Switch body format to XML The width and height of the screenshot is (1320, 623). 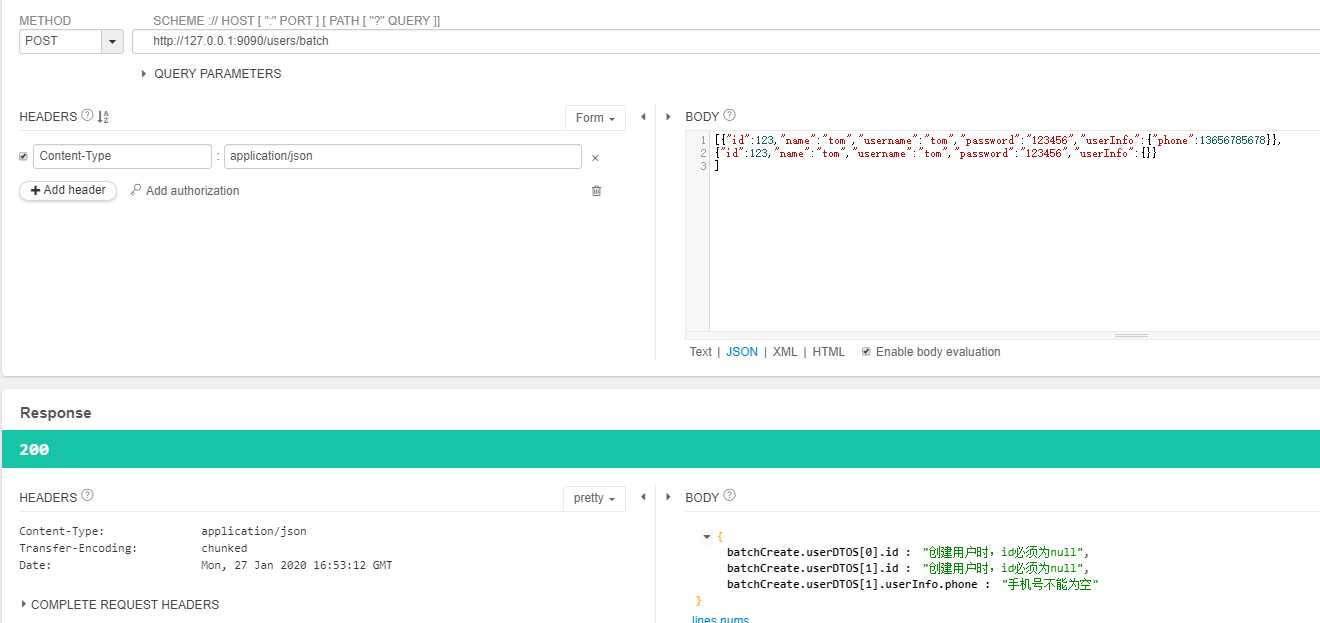click(x=785, y=352)
